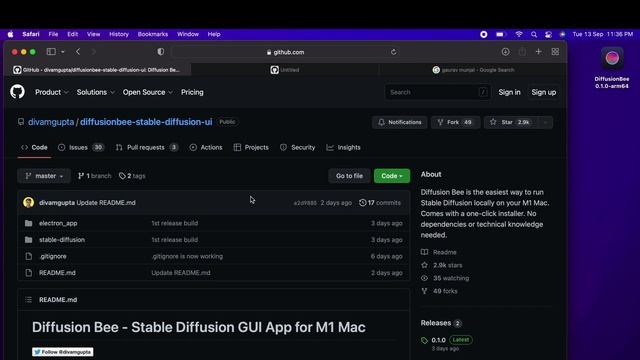Image resolution: width=640 pixels, height=360 pixels.
Task: Open the Insights tab
Action: [x=343, y=147]
